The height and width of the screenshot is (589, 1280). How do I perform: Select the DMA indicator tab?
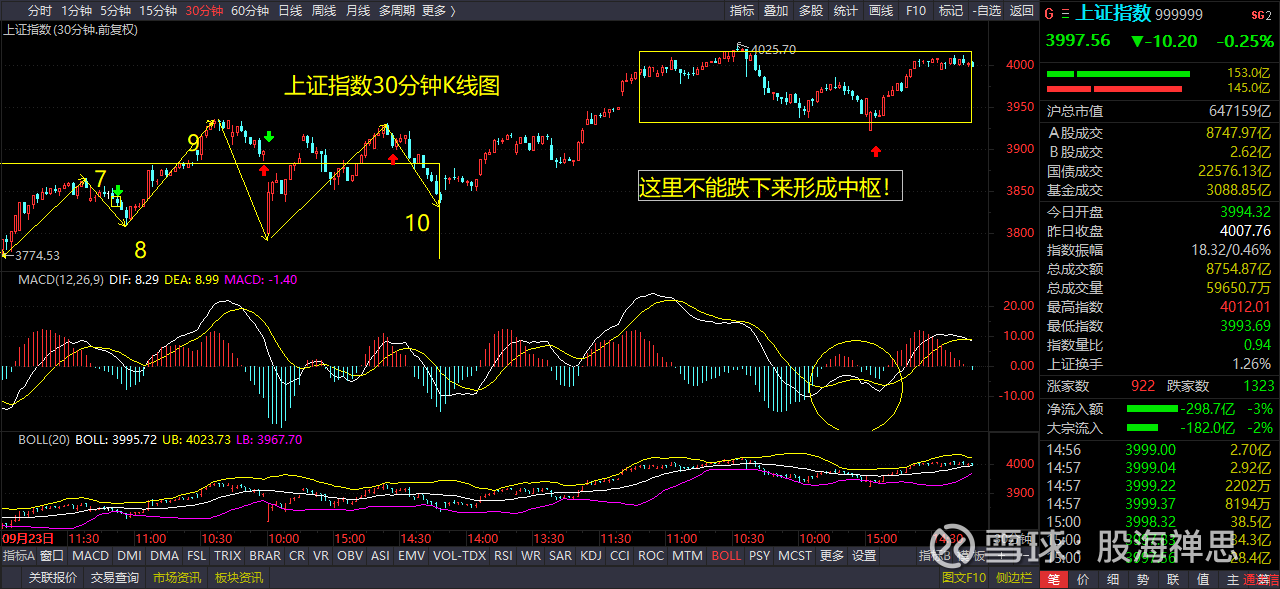[165, 556]
